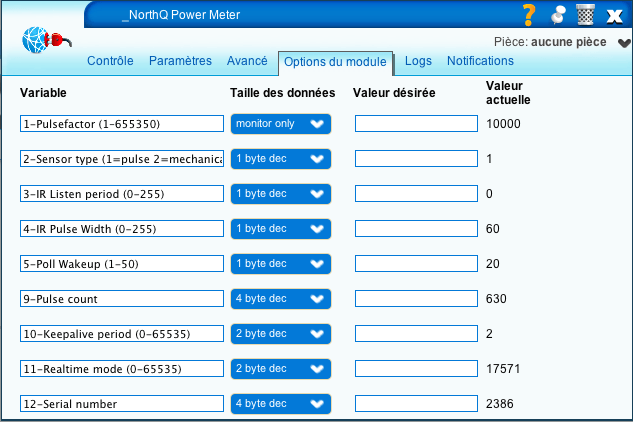Click the 5-Poll Wakeup variable field
The width and height of the screenshot is (633, 422).
[122, 264]
